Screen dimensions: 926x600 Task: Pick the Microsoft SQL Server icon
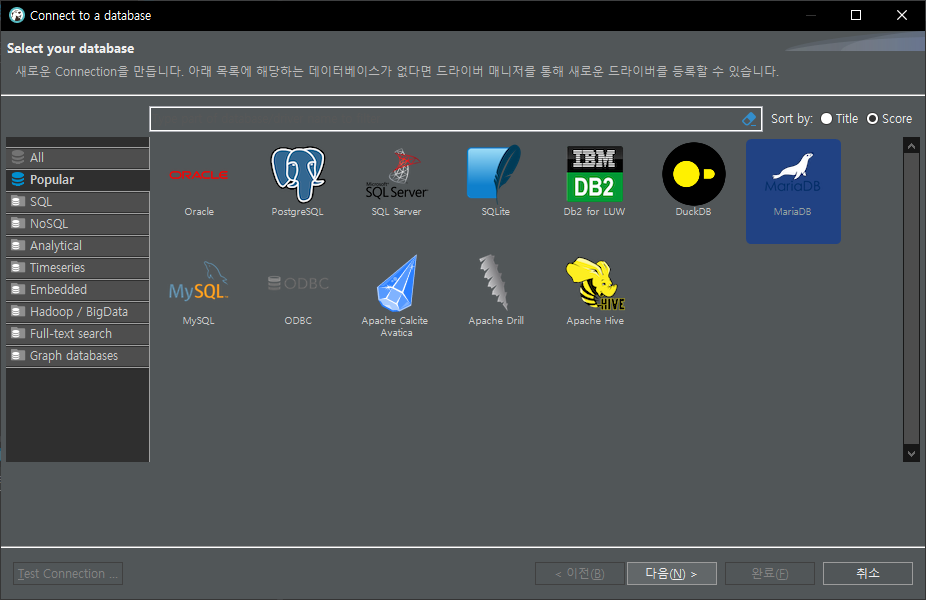tap(396, 174)
